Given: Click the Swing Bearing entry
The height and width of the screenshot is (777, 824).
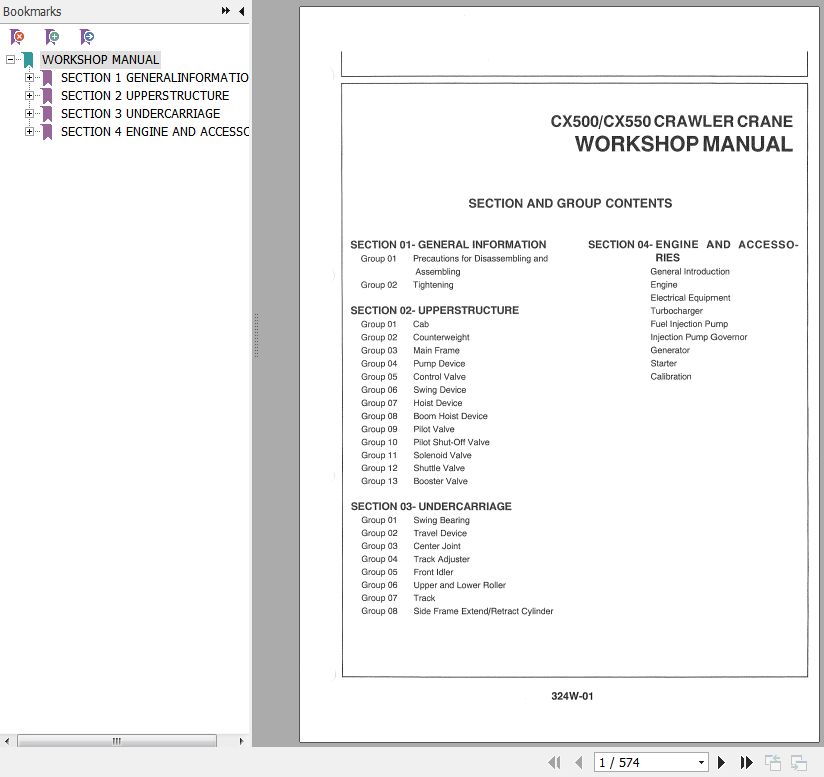Looking at the screenshot, I should pyautogui.click(x=441, y=520).
